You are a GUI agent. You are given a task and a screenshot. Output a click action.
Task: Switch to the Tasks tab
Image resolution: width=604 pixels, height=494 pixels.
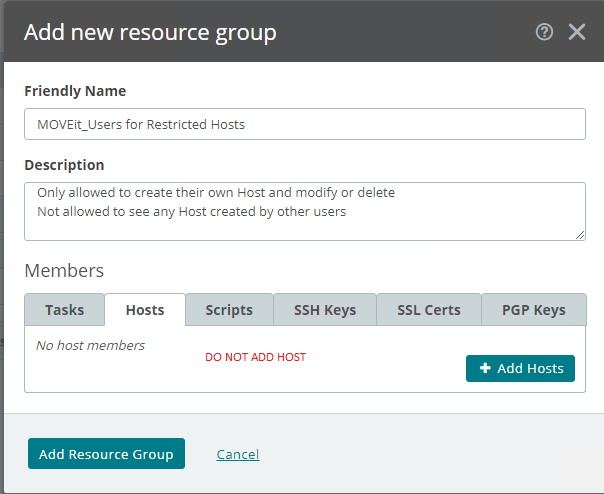64,310
